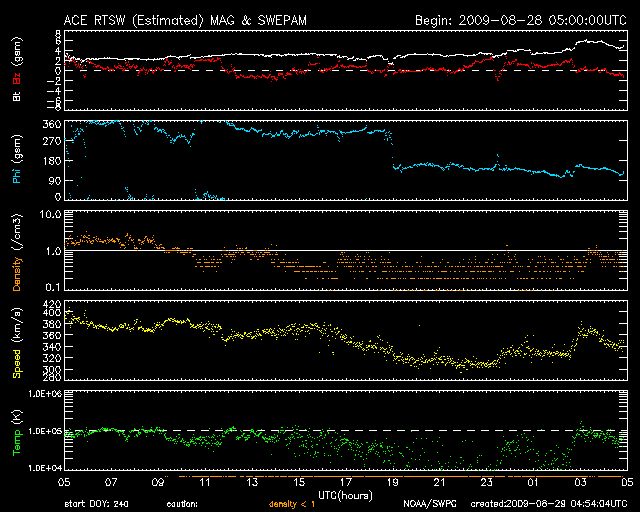The height and width of the screenshot is (512, 640).
Task: Click the "300" tick on the Speed axis
Action: pos(52,370)
